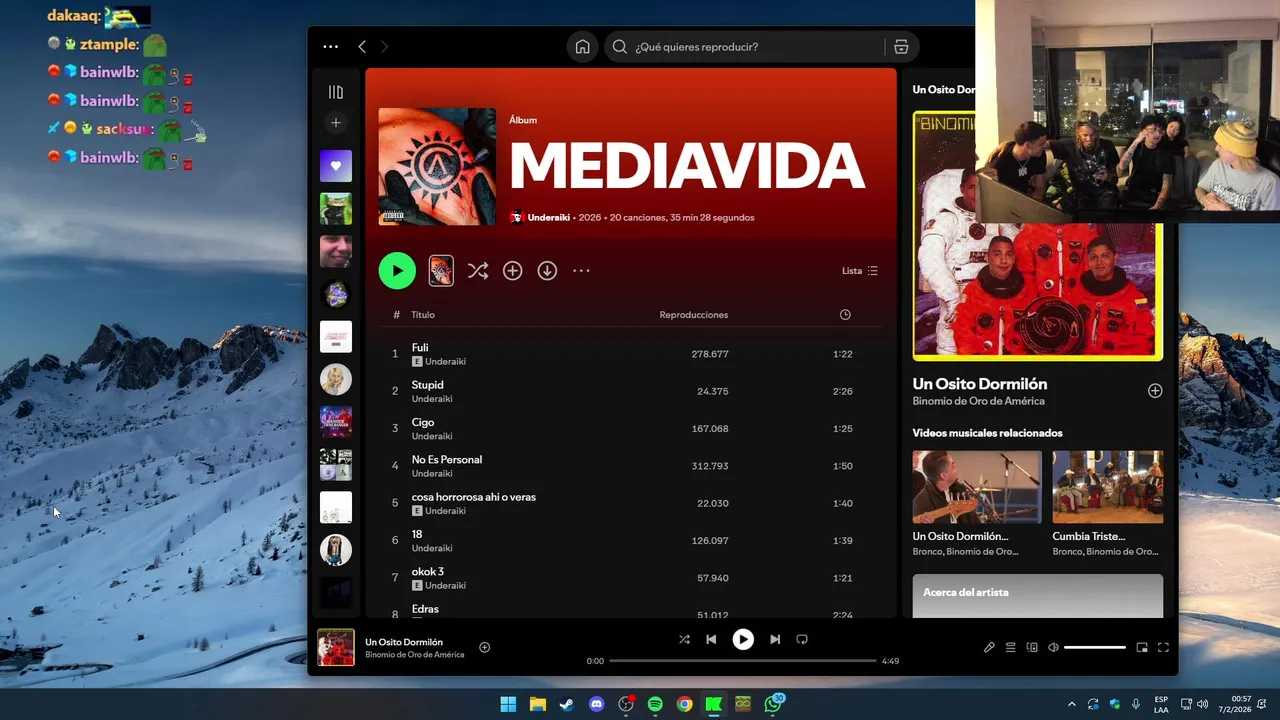Sort by duration clock icon column
Image resolution: width=1280 pixels, height=720 pixels.
coord(845,315)
